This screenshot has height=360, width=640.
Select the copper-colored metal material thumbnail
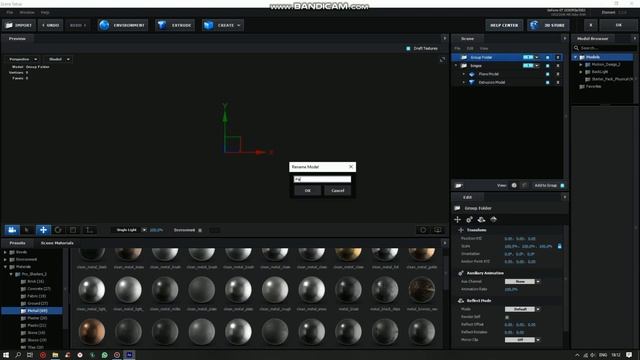point(92,331)
